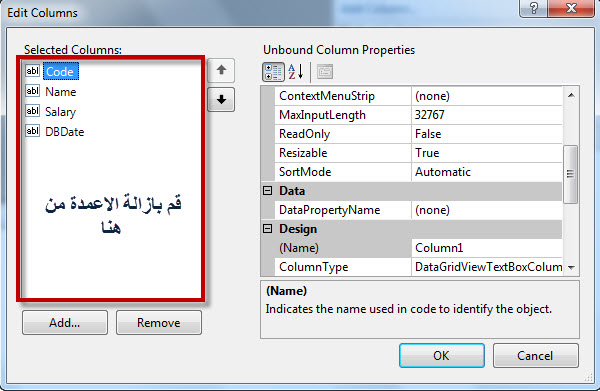
Task: Remove the selected column with Remove button
Action: tap(159, 323)
